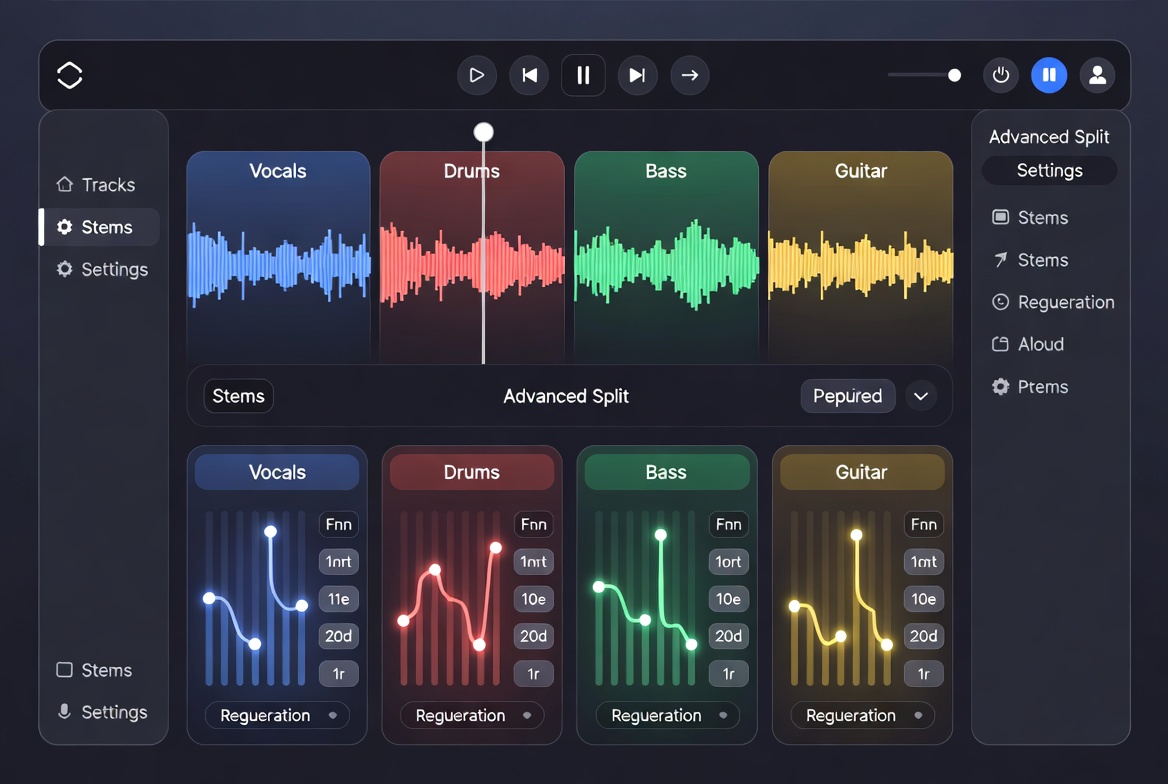Viewport: 1168px width, 784px height.
Task: Click the app logo icon
Action: pos(69,75)
